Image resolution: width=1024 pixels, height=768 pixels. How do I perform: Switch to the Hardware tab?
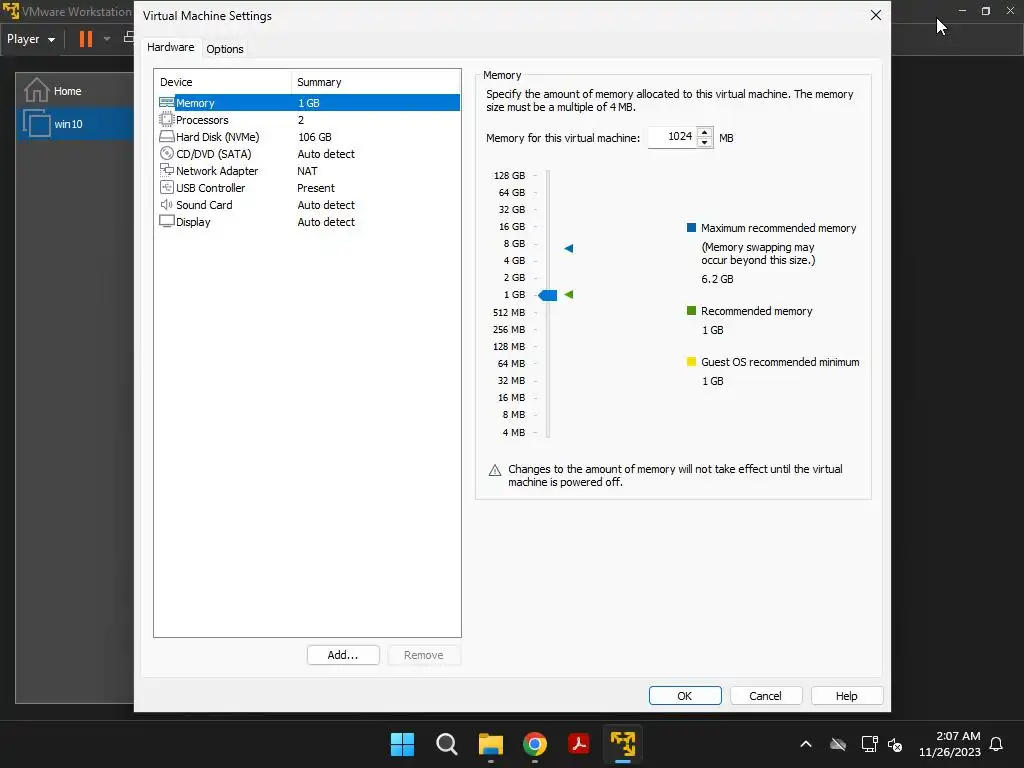170,47
